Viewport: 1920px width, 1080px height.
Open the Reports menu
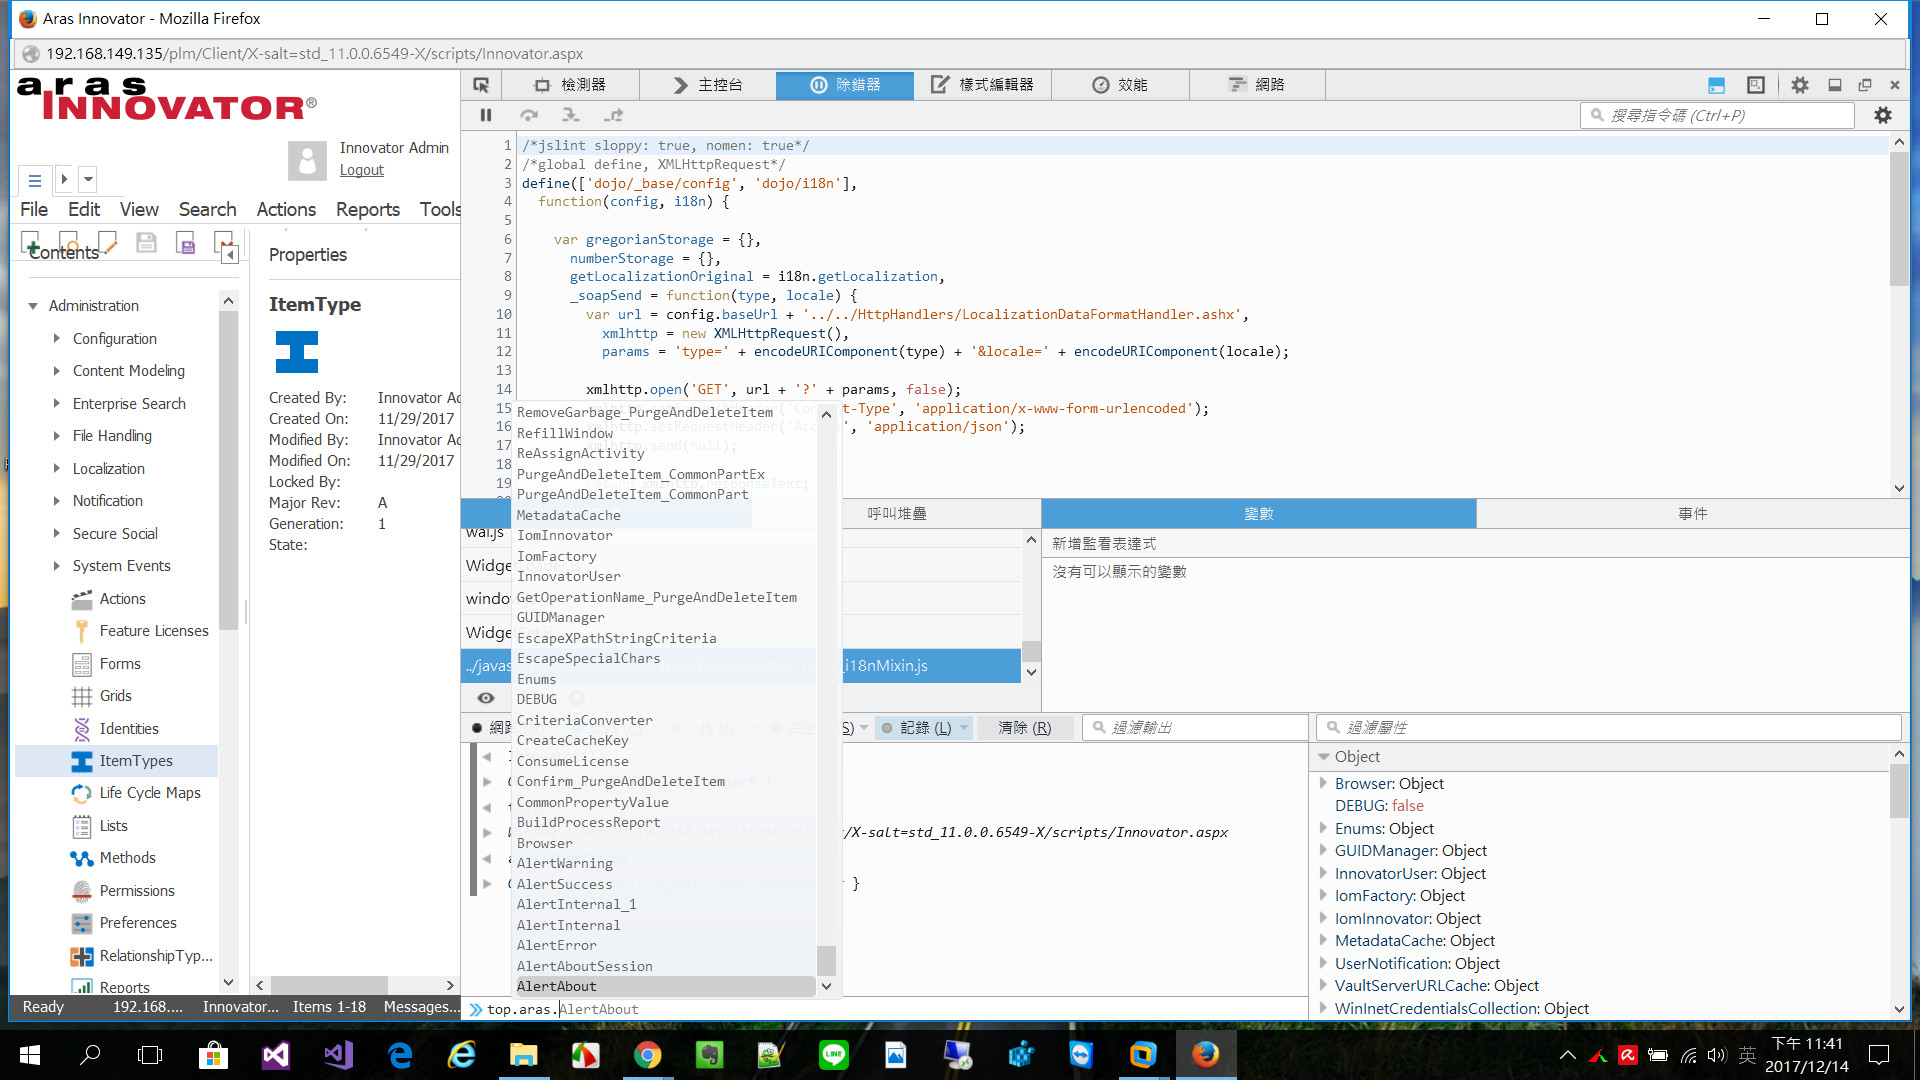click(x=367, y=209)
